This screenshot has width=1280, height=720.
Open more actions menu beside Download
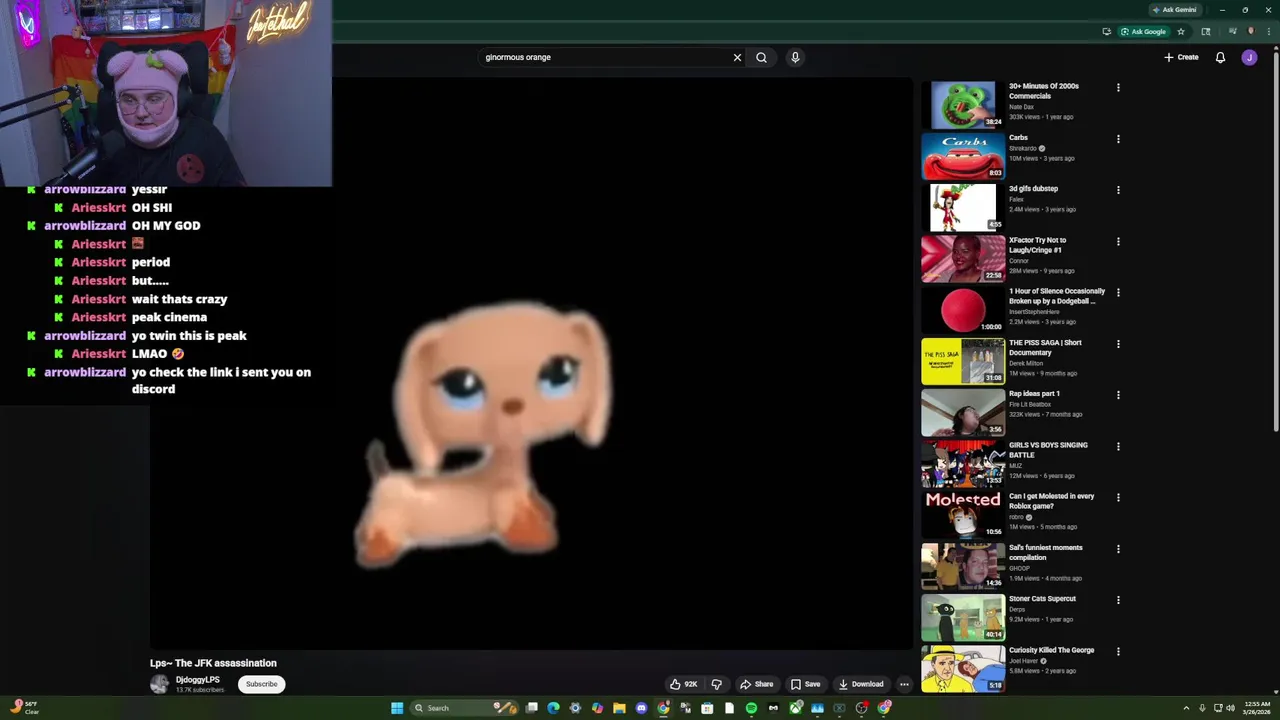click(x=904, y=684)
